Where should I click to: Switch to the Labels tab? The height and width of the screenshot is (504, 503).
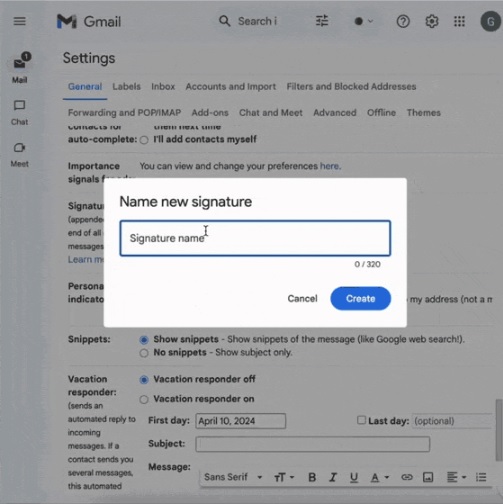pyautogui.click(x=126, y=87)
